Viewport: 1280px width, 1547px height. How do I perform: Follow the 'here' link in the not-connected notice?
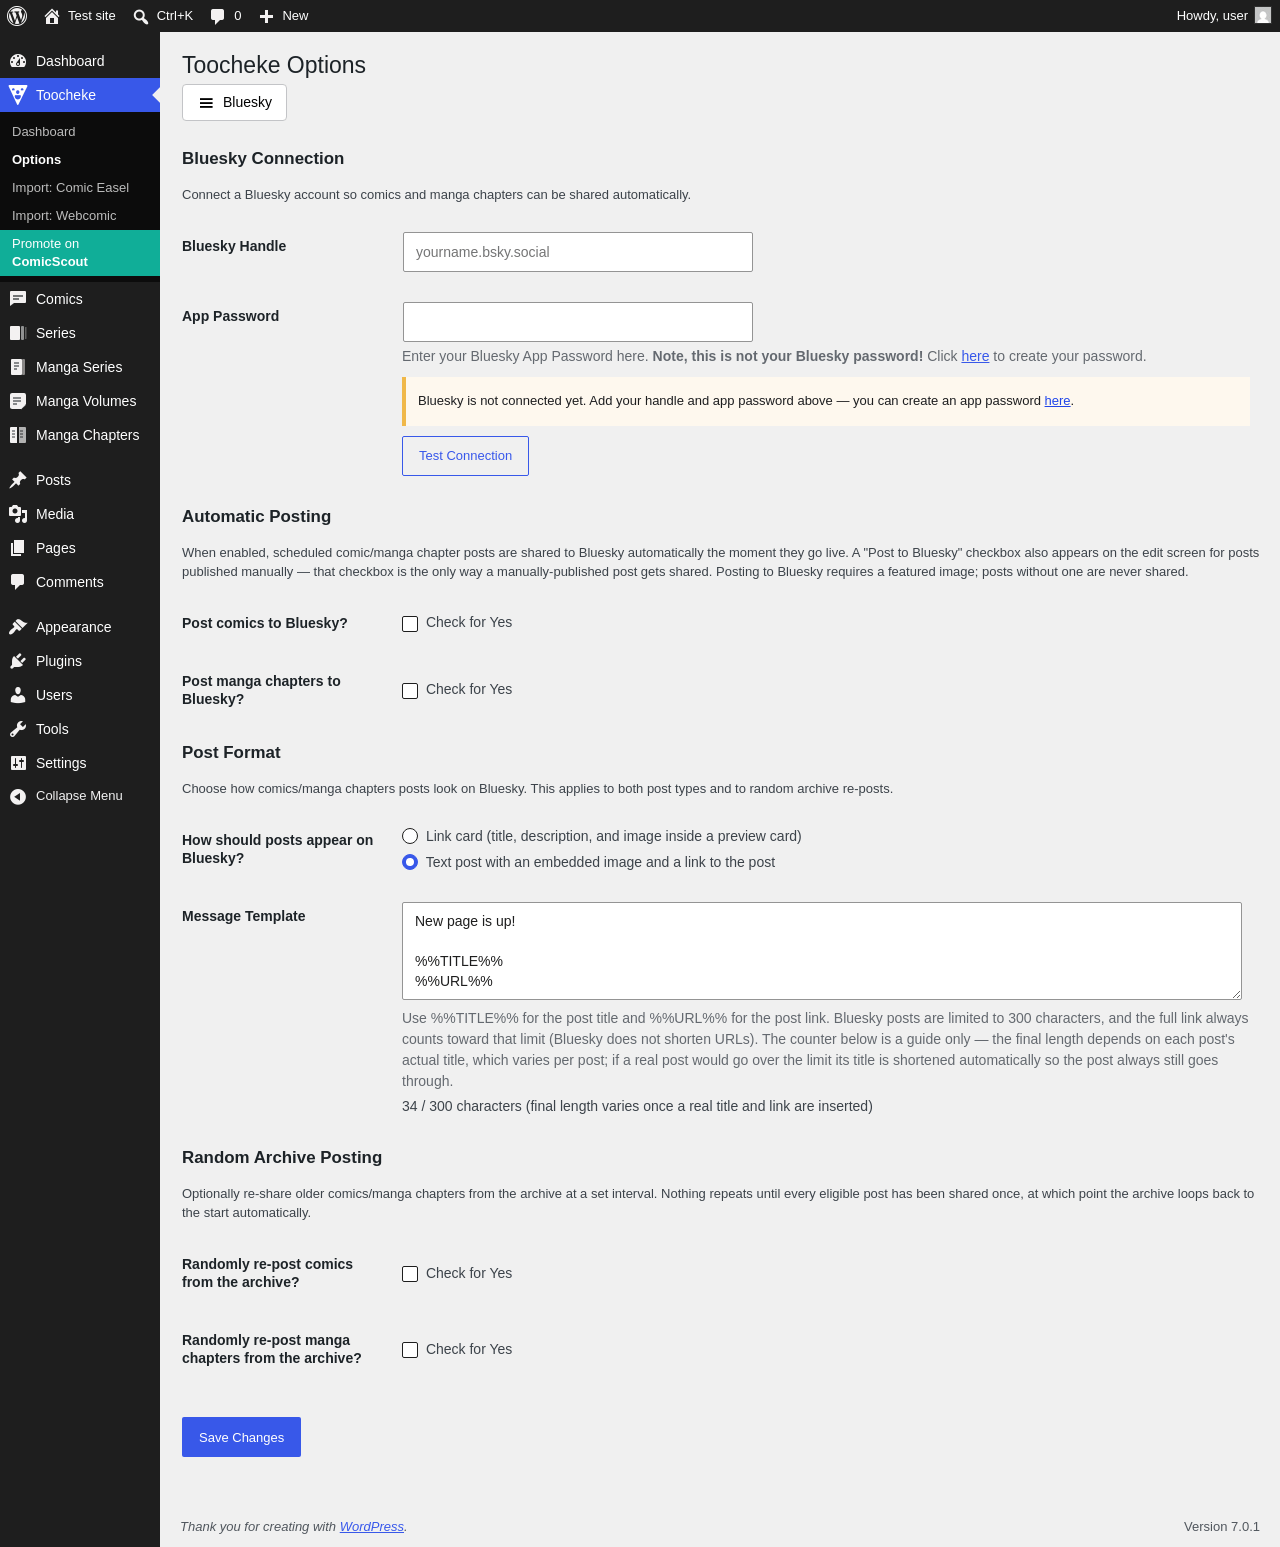pyautogui.click(x=1057, y=401)
